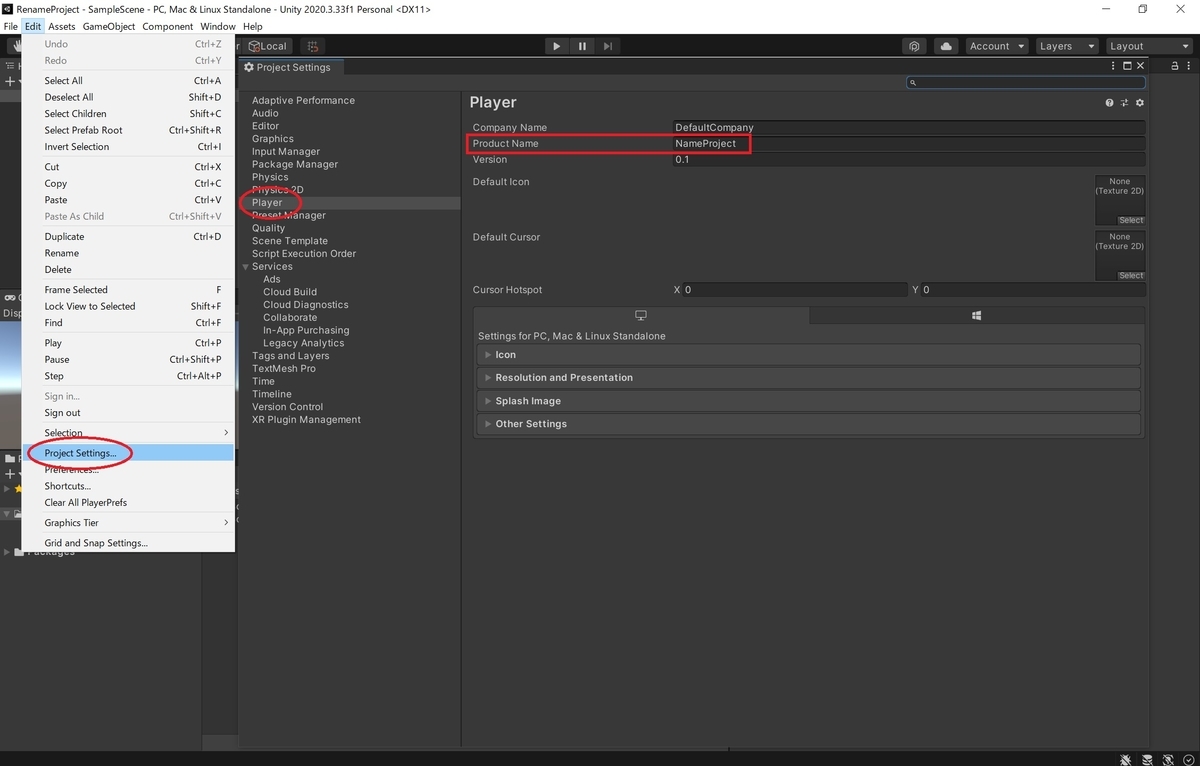Click the cache server icon in status bar
Viewport: 1200px width, 766px height.
tap(1147, 759)
